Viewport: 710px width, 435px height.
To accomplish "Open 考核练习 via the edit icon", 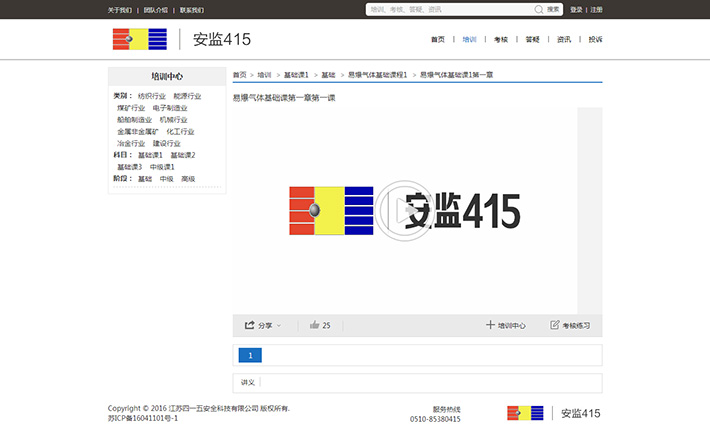I will coord(555,325).
